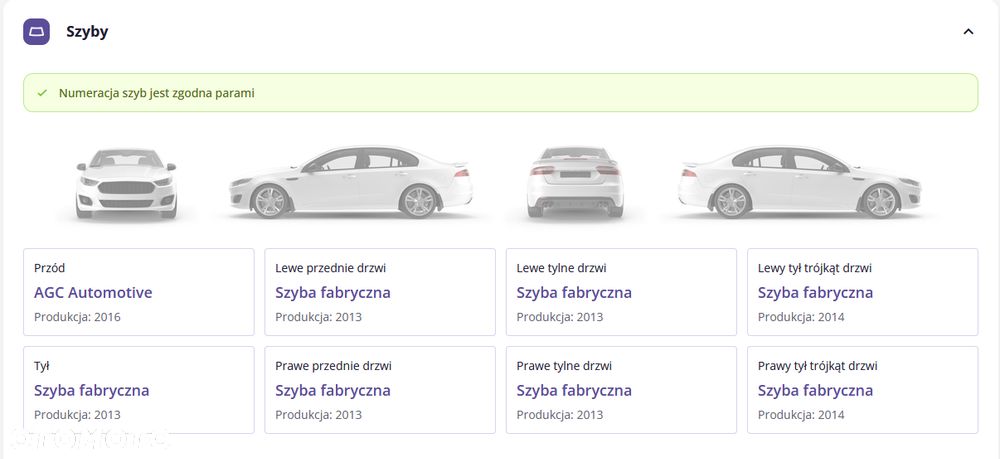Click the 'Prawe przednie drzwi' label
The width and height of the screenshot is (1000, 459).
(334, 366)
